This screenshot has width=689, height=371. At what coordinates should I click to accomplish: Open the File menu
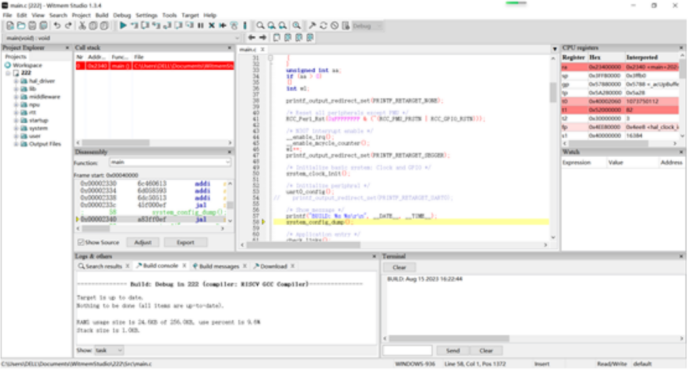tap(7, 15)
